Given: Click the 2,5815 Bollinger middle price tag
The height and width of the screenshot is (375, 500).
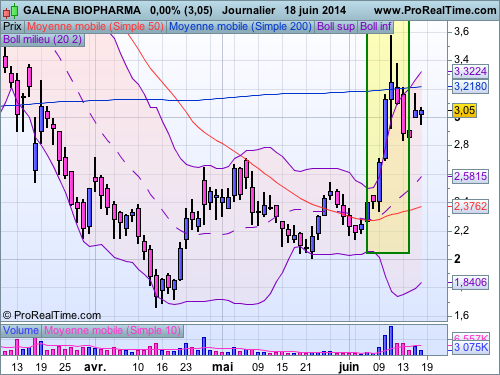Looking at the screenshot, I should coord(470,176).
